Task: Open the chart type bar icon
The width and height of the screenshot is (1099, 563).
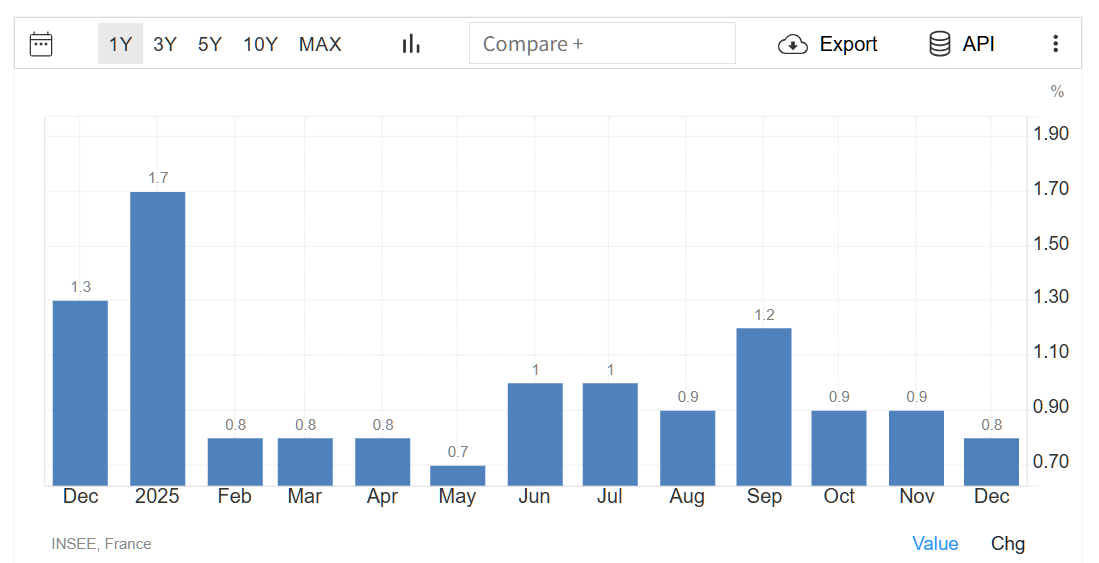Action: pos(411,44)
